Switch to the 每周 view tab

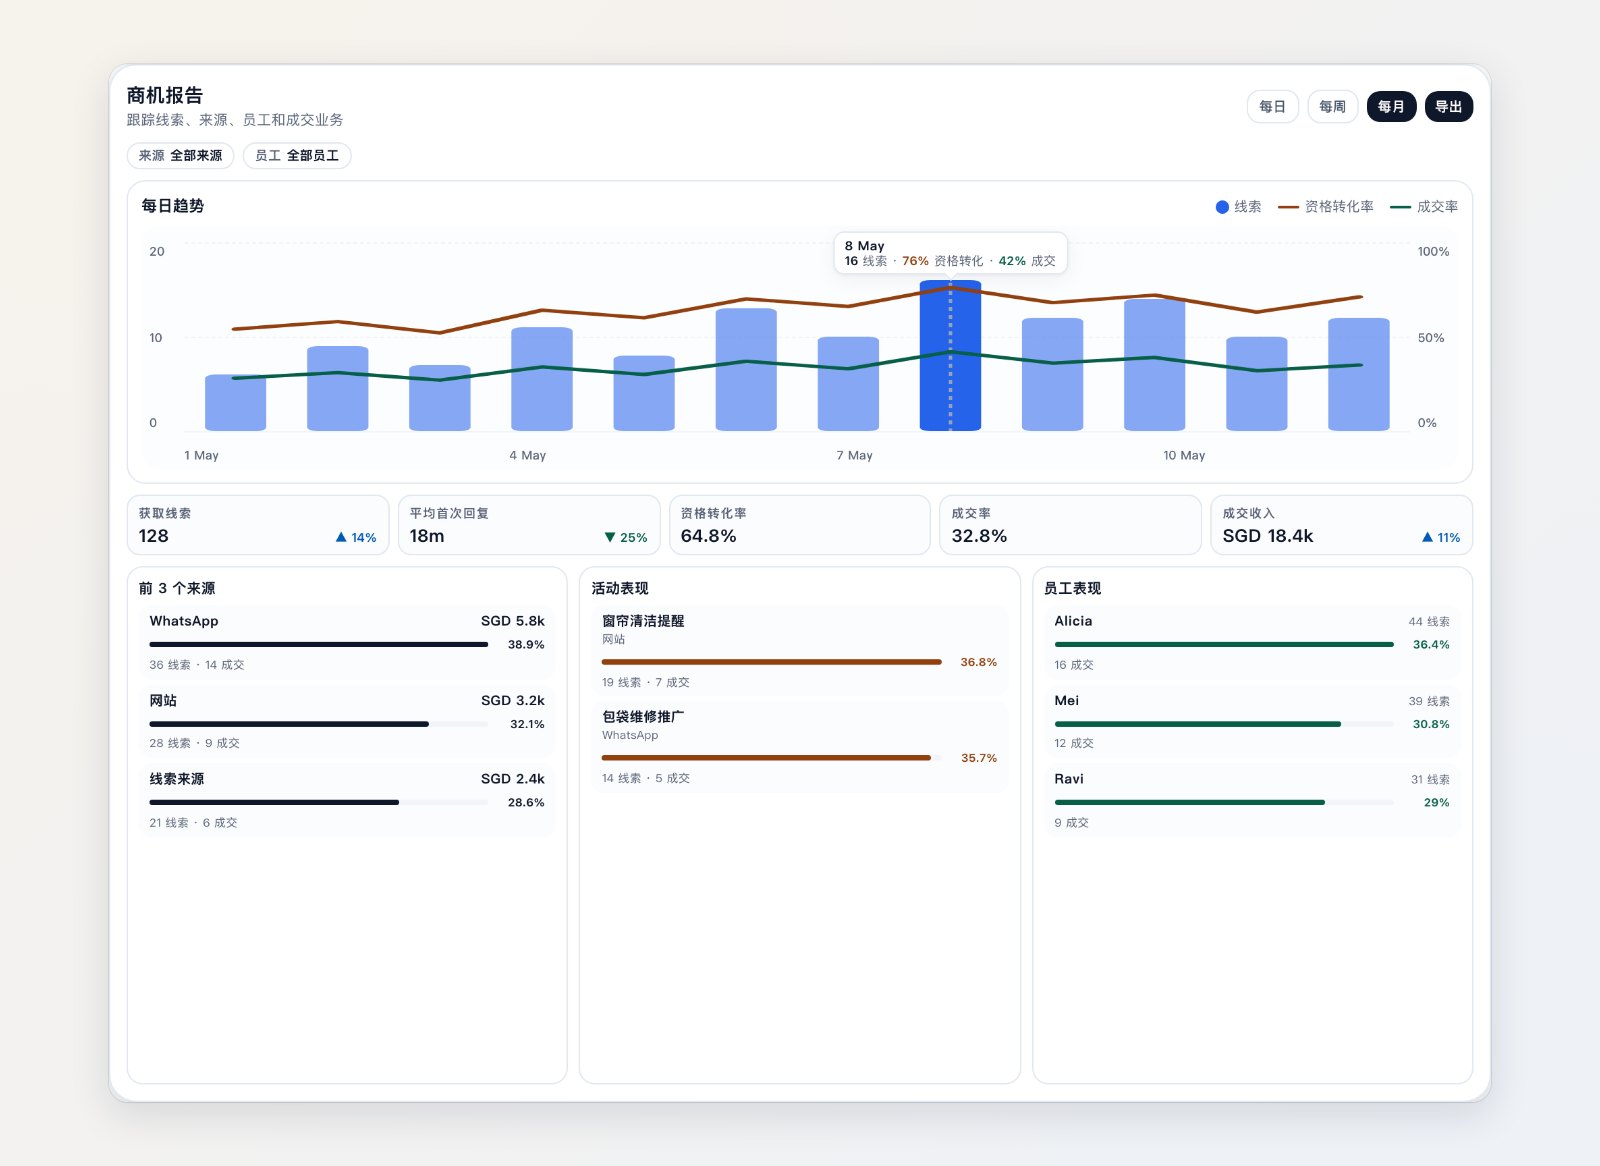tap(1332, 107)
